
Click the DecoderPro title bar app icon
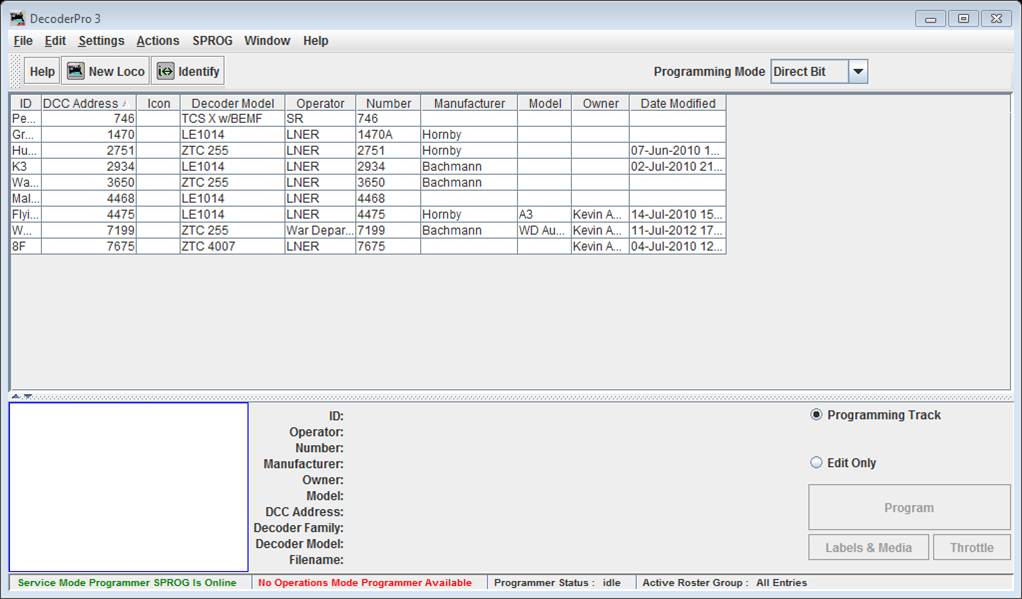[17, 18]
